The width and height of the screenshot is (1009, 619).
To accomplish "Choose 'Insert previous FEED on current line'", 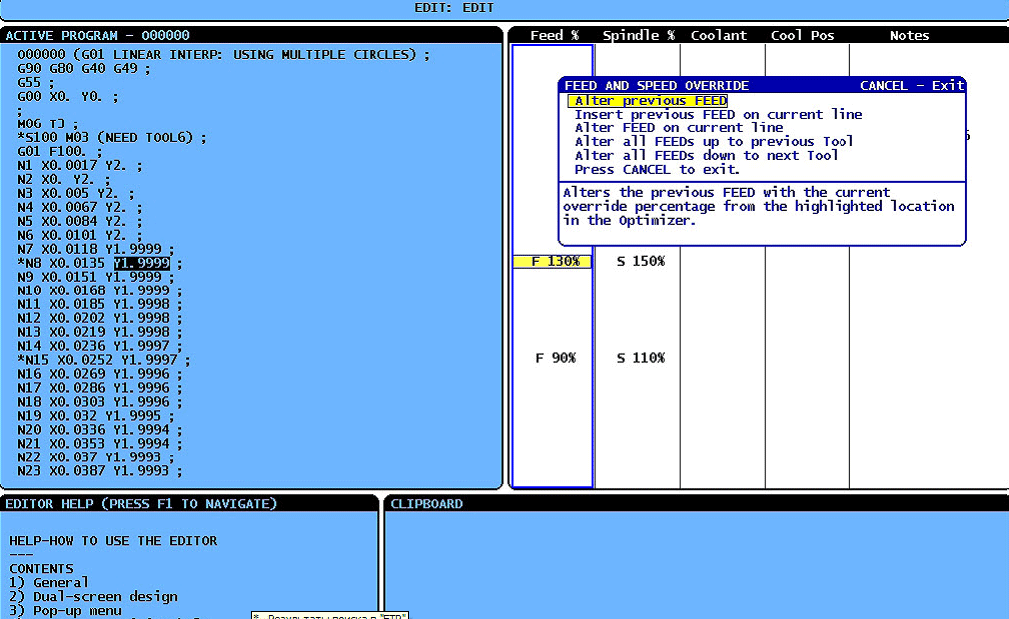I will point(717,115).
